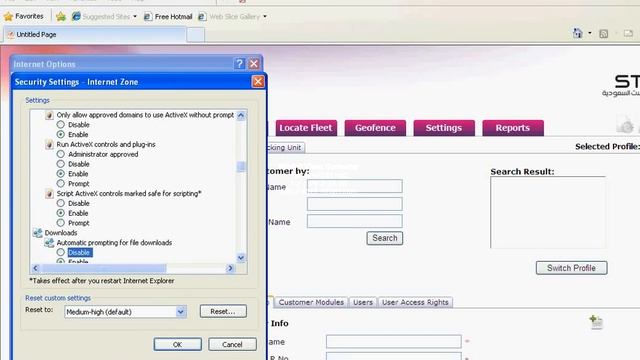Click the Script ActiveX controls setting icon

pyautogui.click(x=49, y=193)
